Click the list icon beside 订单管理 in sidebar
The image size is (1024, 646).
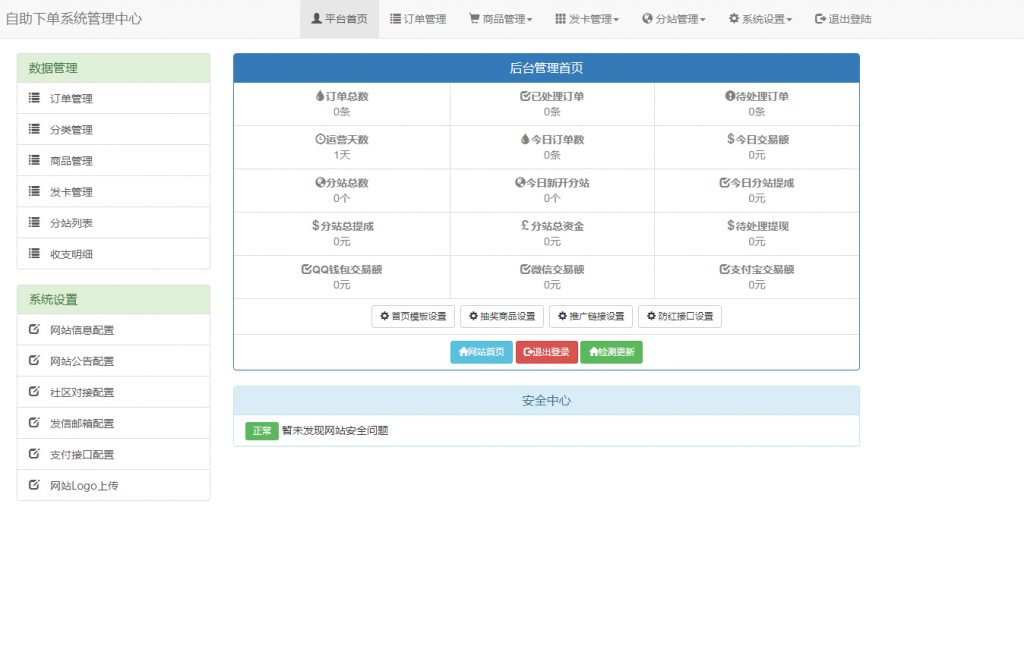coord(34,98)
